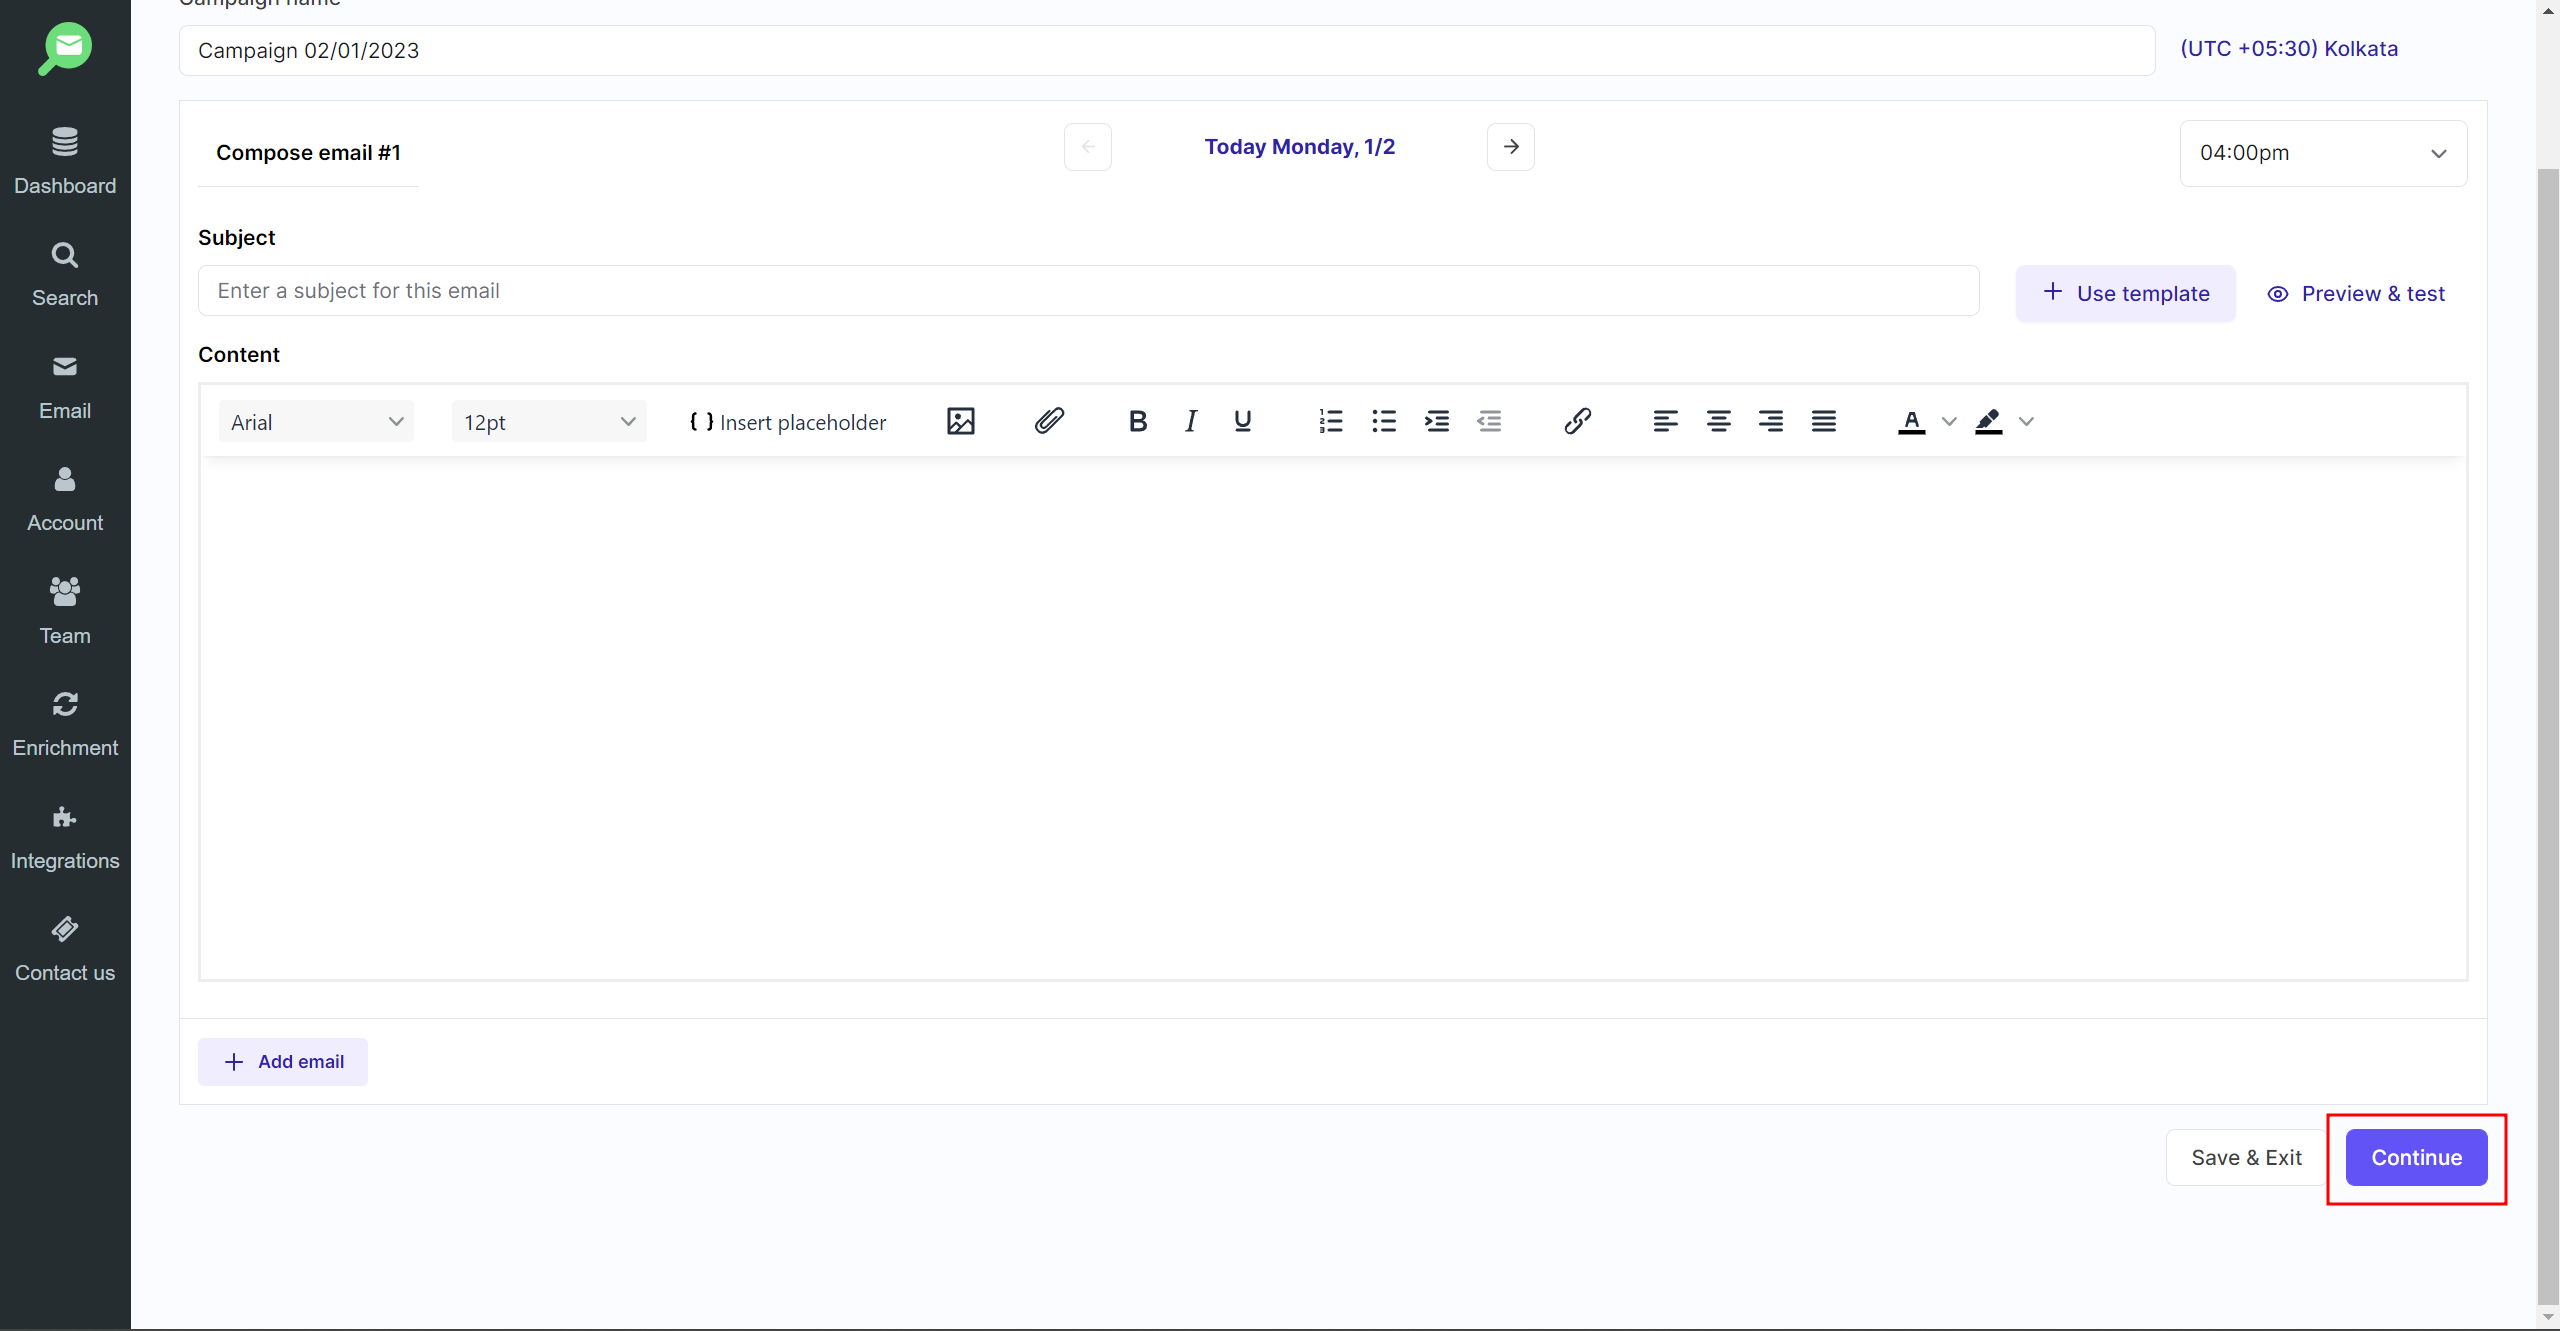Open the Arial font dropdown
Screen dimensions: 2560x1331
click(x=316, y=422)
